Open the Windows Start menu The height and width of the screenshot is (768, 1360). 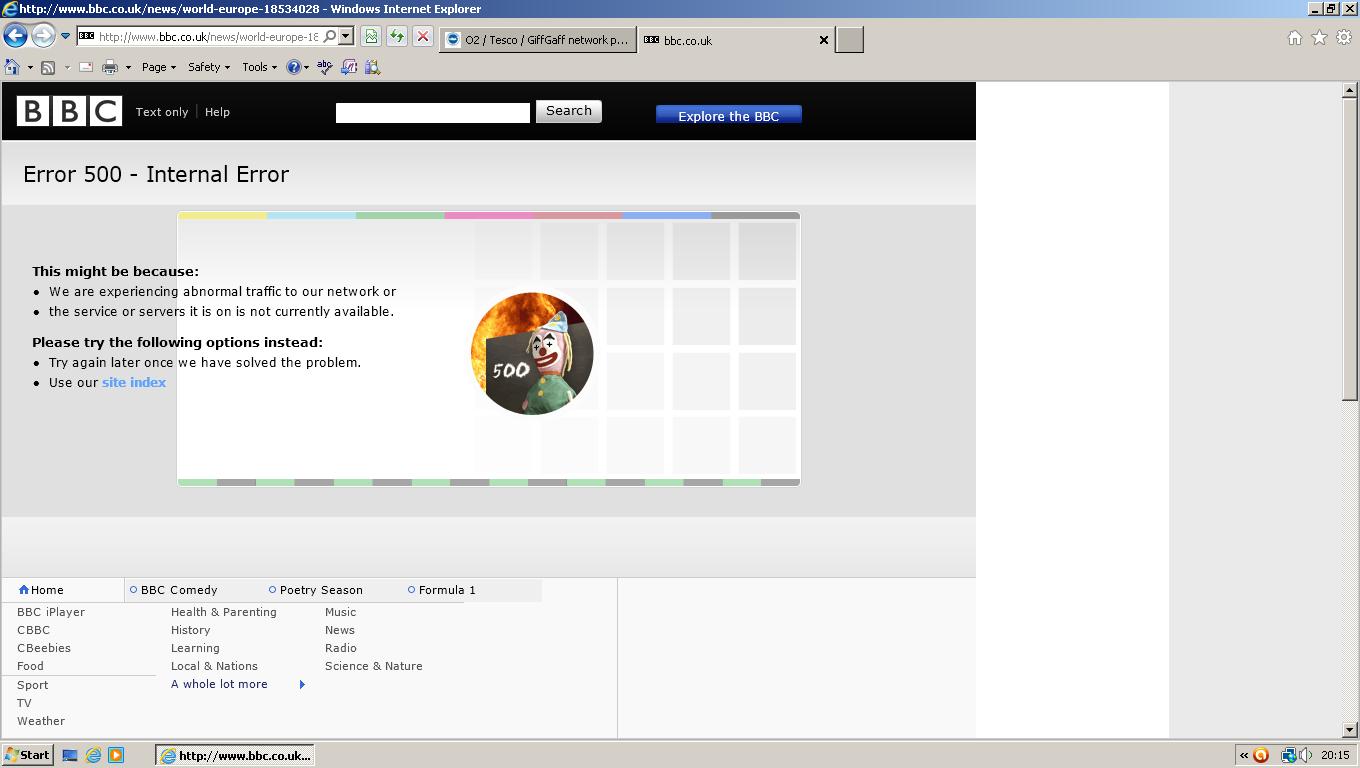[x=27, y=755]
